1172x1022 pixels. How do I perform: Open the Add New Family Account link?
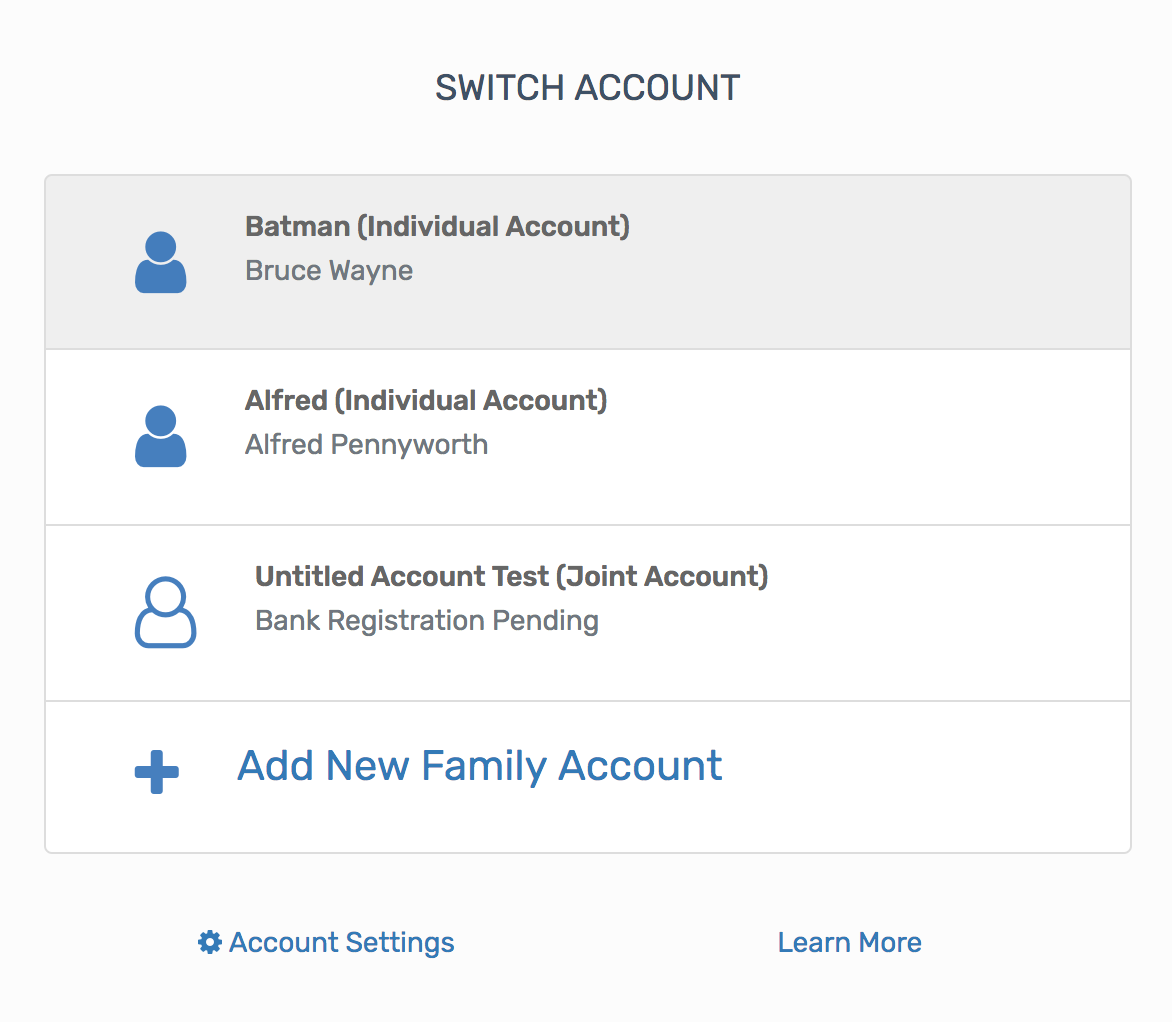(x=479, y=766)
